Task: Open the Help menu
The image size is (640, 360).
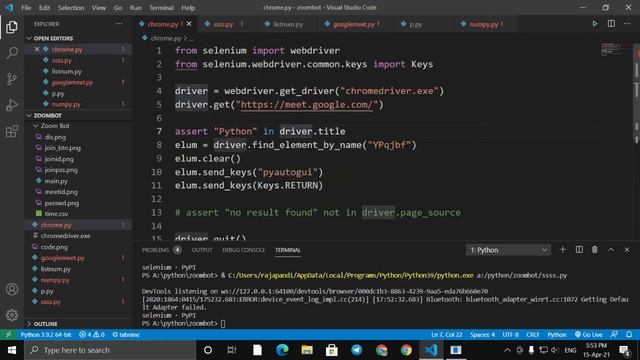Action: pos(188,8)
